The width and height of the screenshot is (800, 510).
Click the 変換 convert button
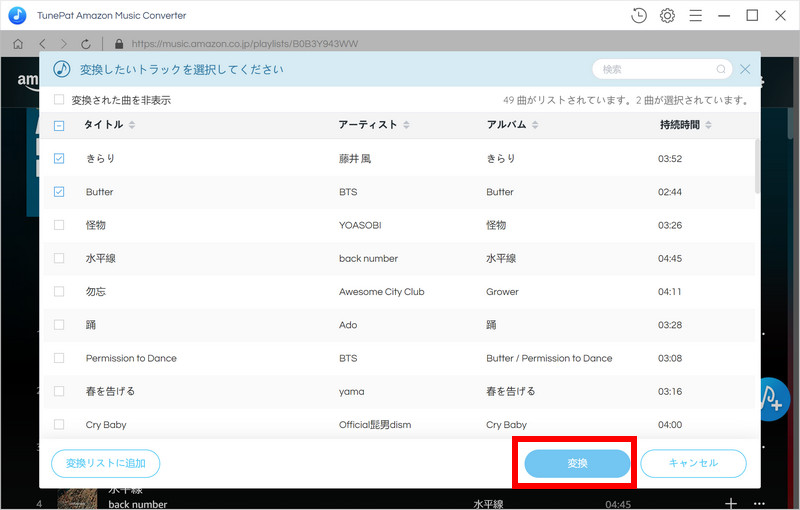click(577, 463)
